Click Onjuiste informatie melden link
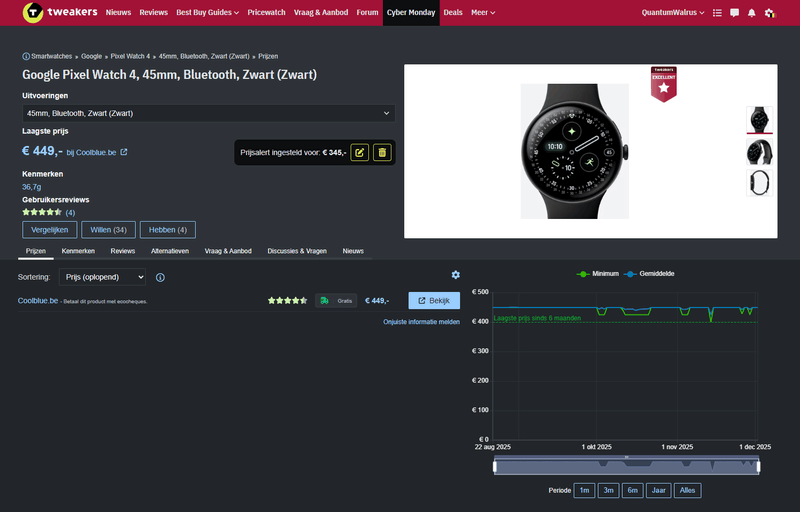 tap(421, 322)
